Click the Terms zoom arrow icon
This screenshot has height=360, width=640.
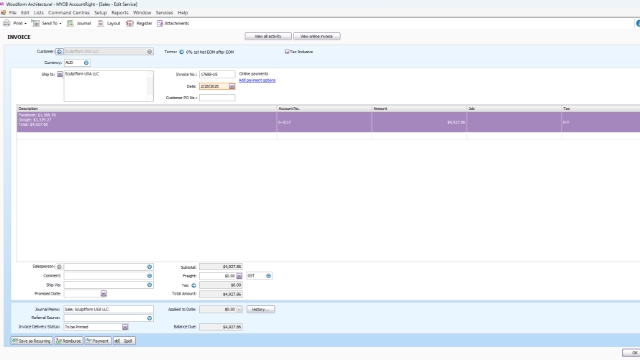pyautogui.click(x=182, y=52)
